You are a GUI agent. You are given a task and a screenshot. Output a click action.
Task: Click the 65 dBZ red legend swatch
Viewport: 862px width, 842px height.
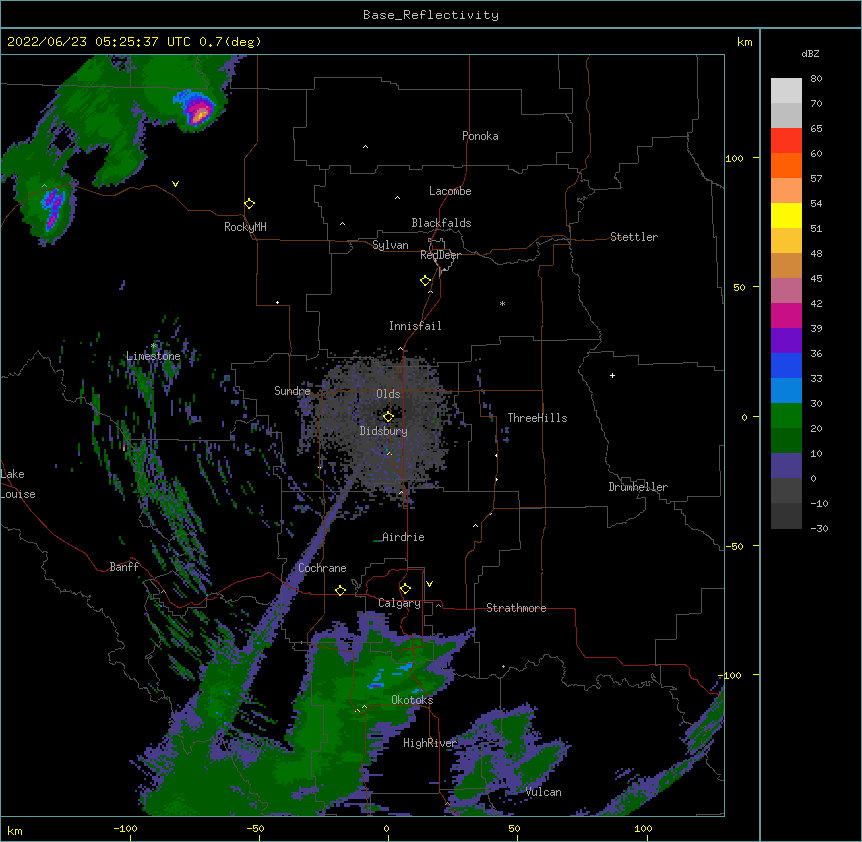point(786,141)
